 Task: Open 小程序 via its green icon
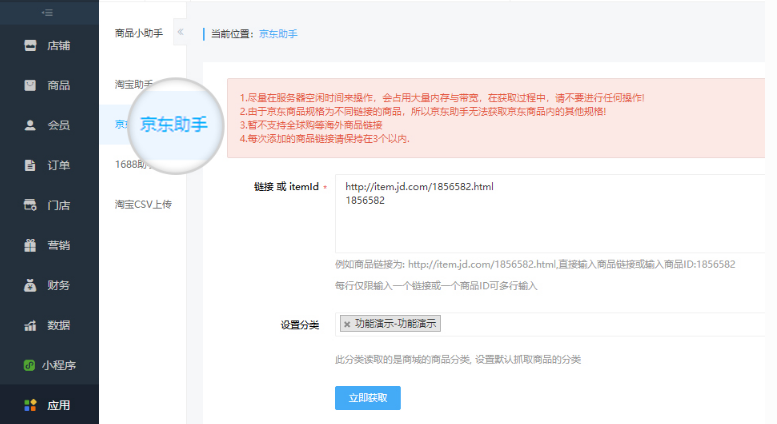coord(29,365)
